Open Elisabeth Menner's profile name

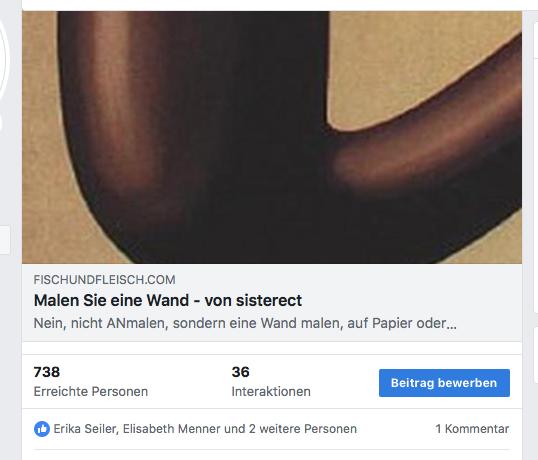coord(172,429)
